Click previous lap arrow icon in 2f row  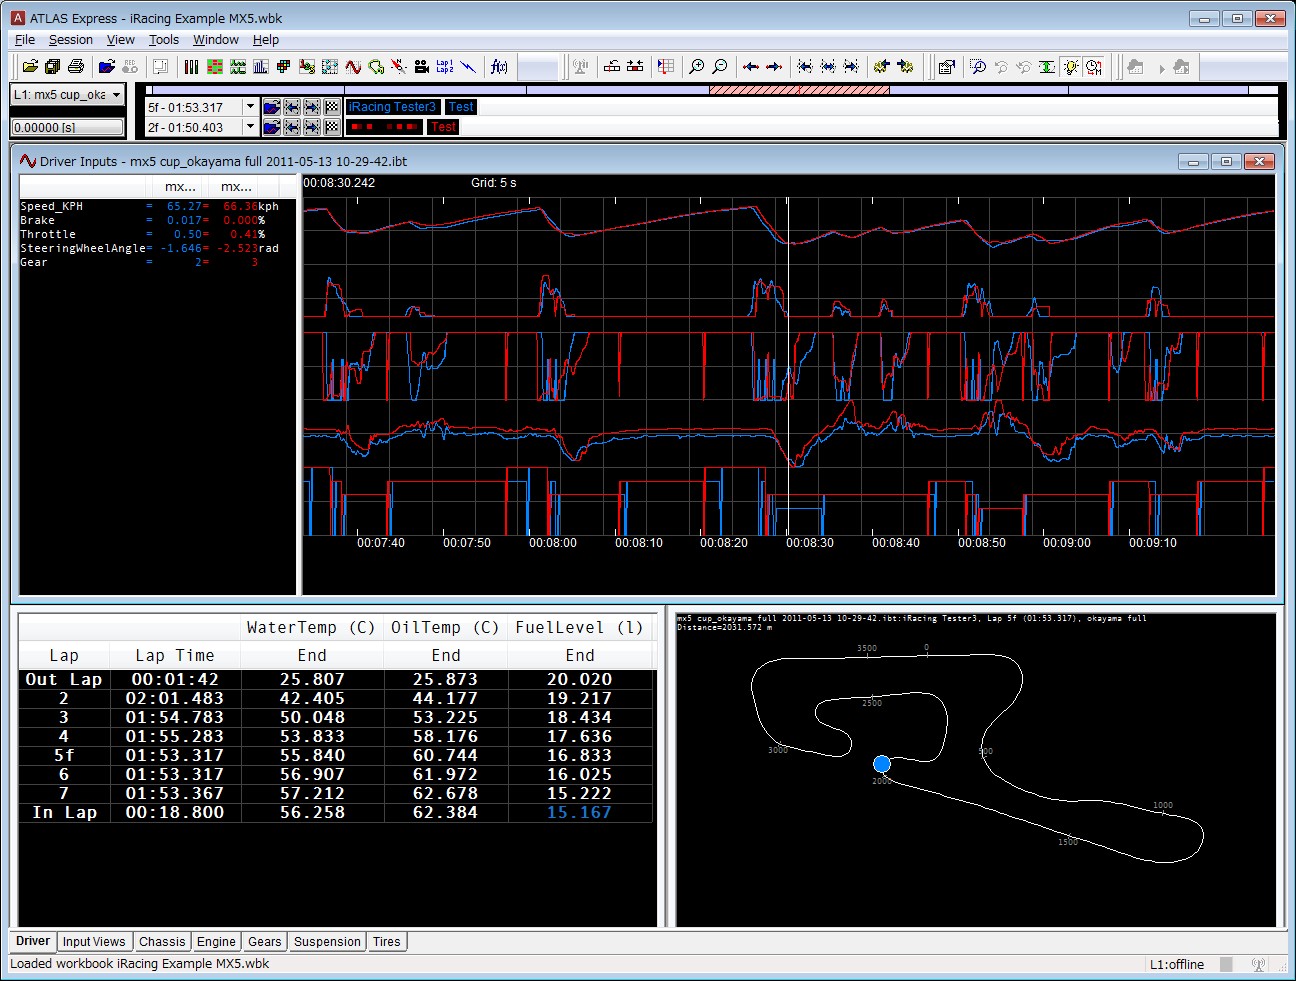tap(291, 127)
